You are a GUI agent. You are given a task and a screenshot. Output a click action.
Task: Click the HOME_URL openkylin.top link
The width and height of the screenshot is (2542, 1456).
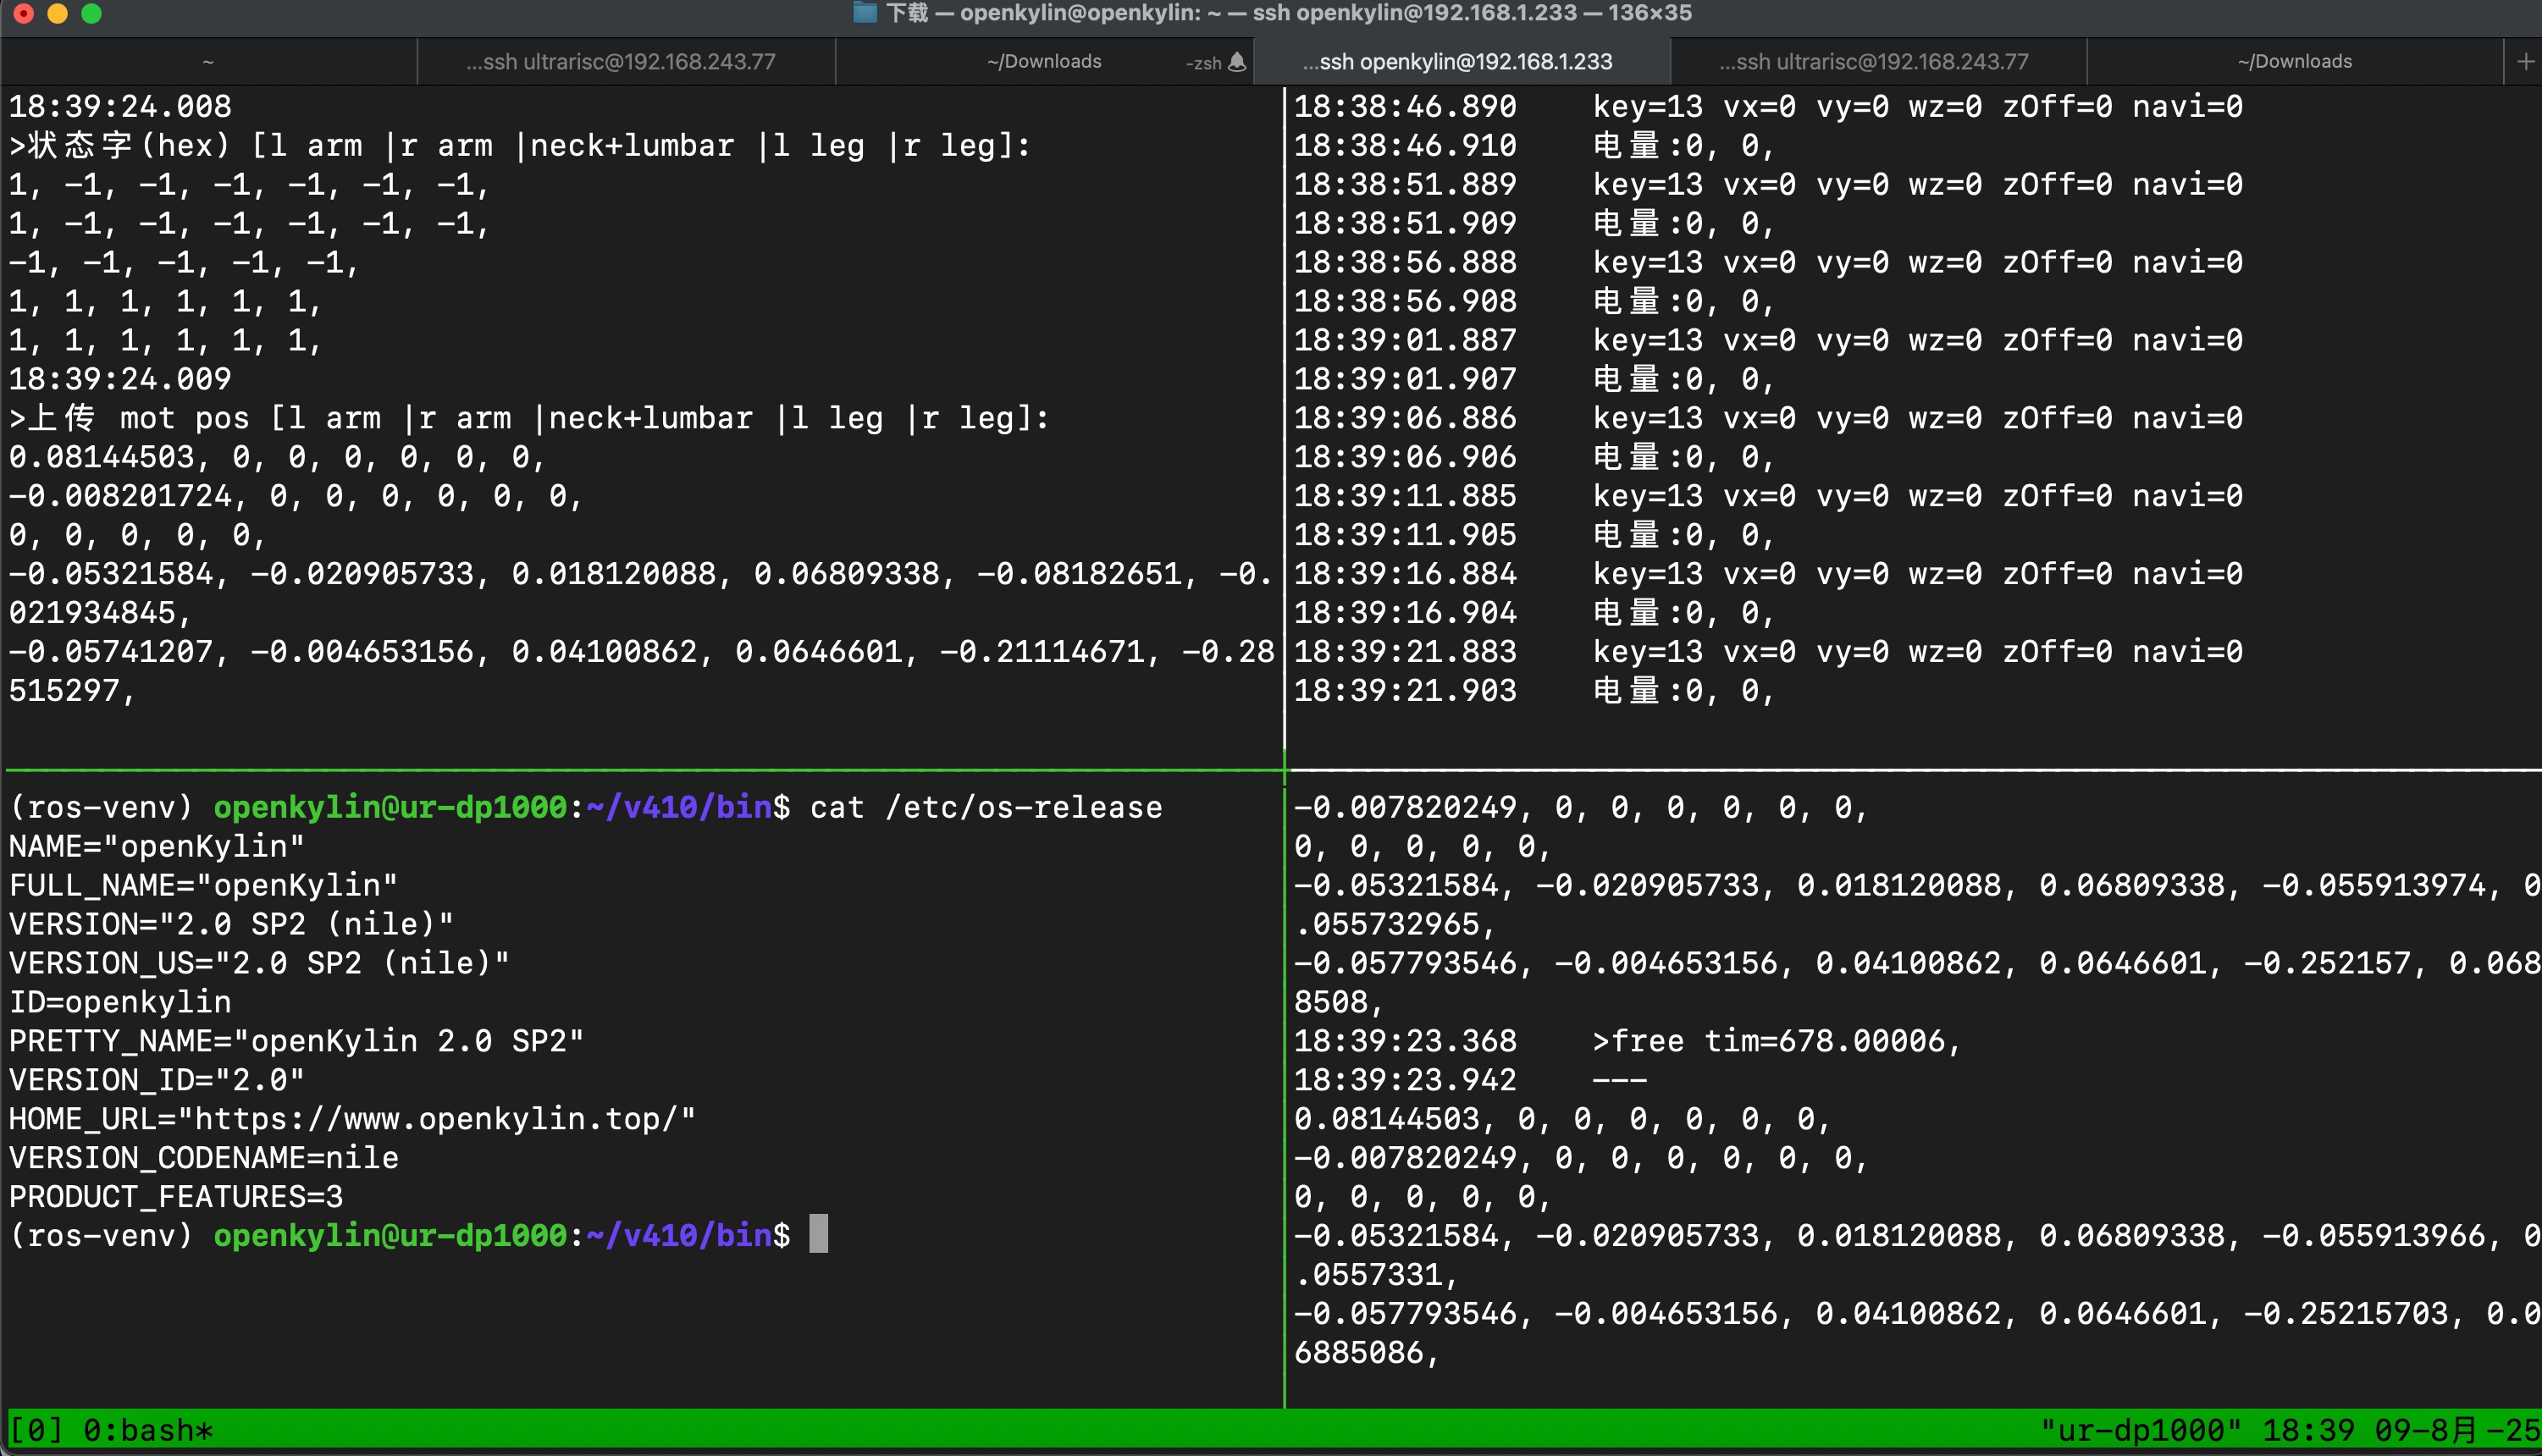coord(444,1119)
